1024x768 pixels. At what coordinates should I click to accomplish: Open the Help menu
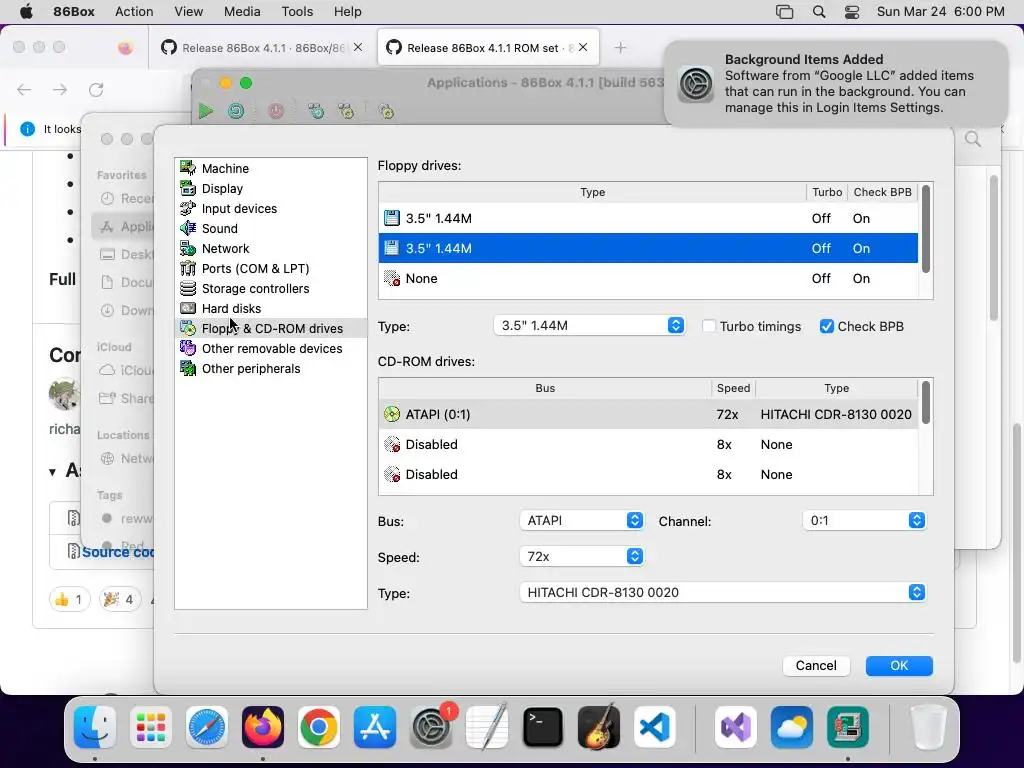(347, 12)
